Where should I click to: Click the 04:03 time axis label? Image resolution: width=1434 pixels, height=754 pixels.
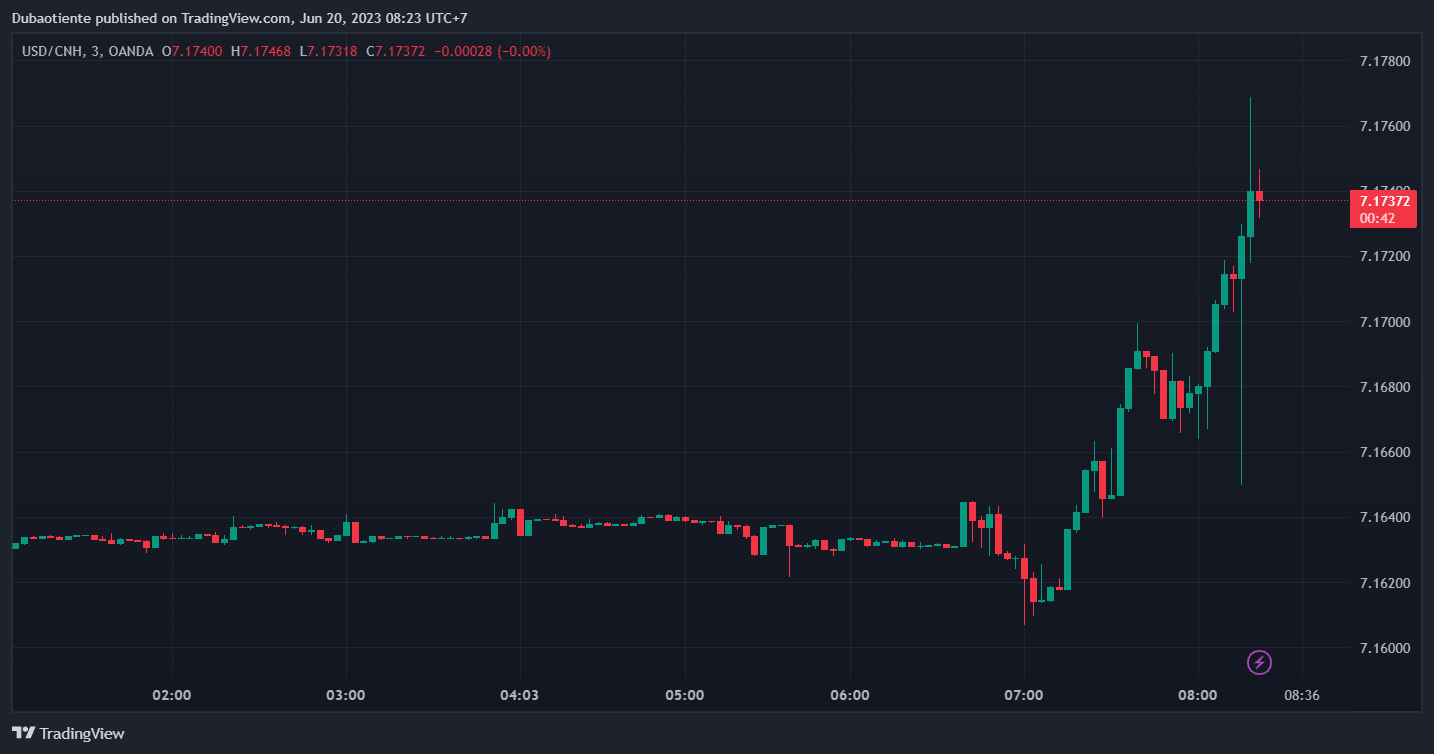[519, 695]
